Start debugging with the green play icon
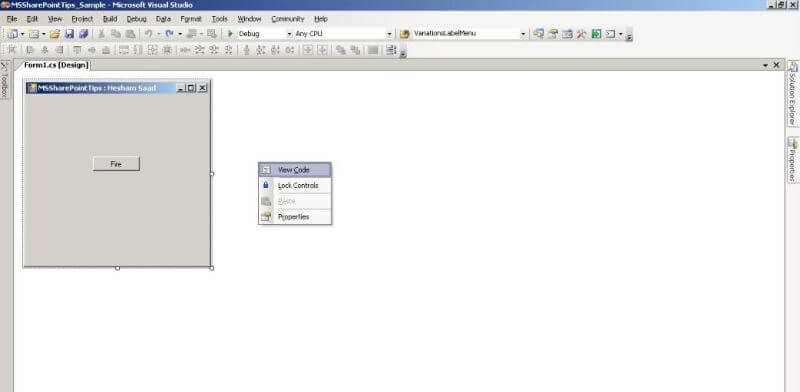Viewport: 800px width, 392px height. [230, 34]
